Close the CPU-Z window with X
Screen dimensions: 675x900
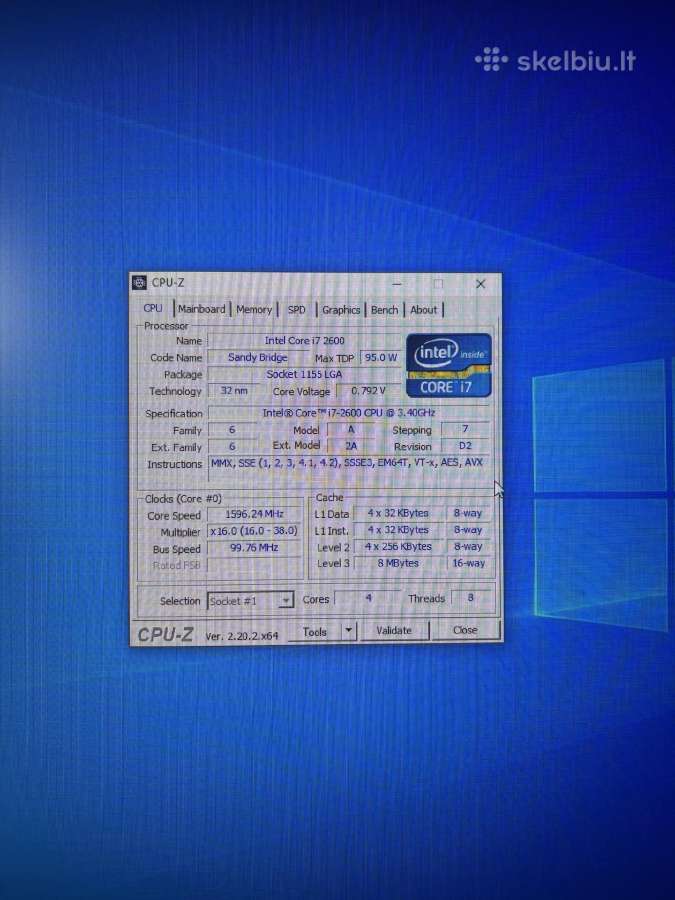[480, 284]
